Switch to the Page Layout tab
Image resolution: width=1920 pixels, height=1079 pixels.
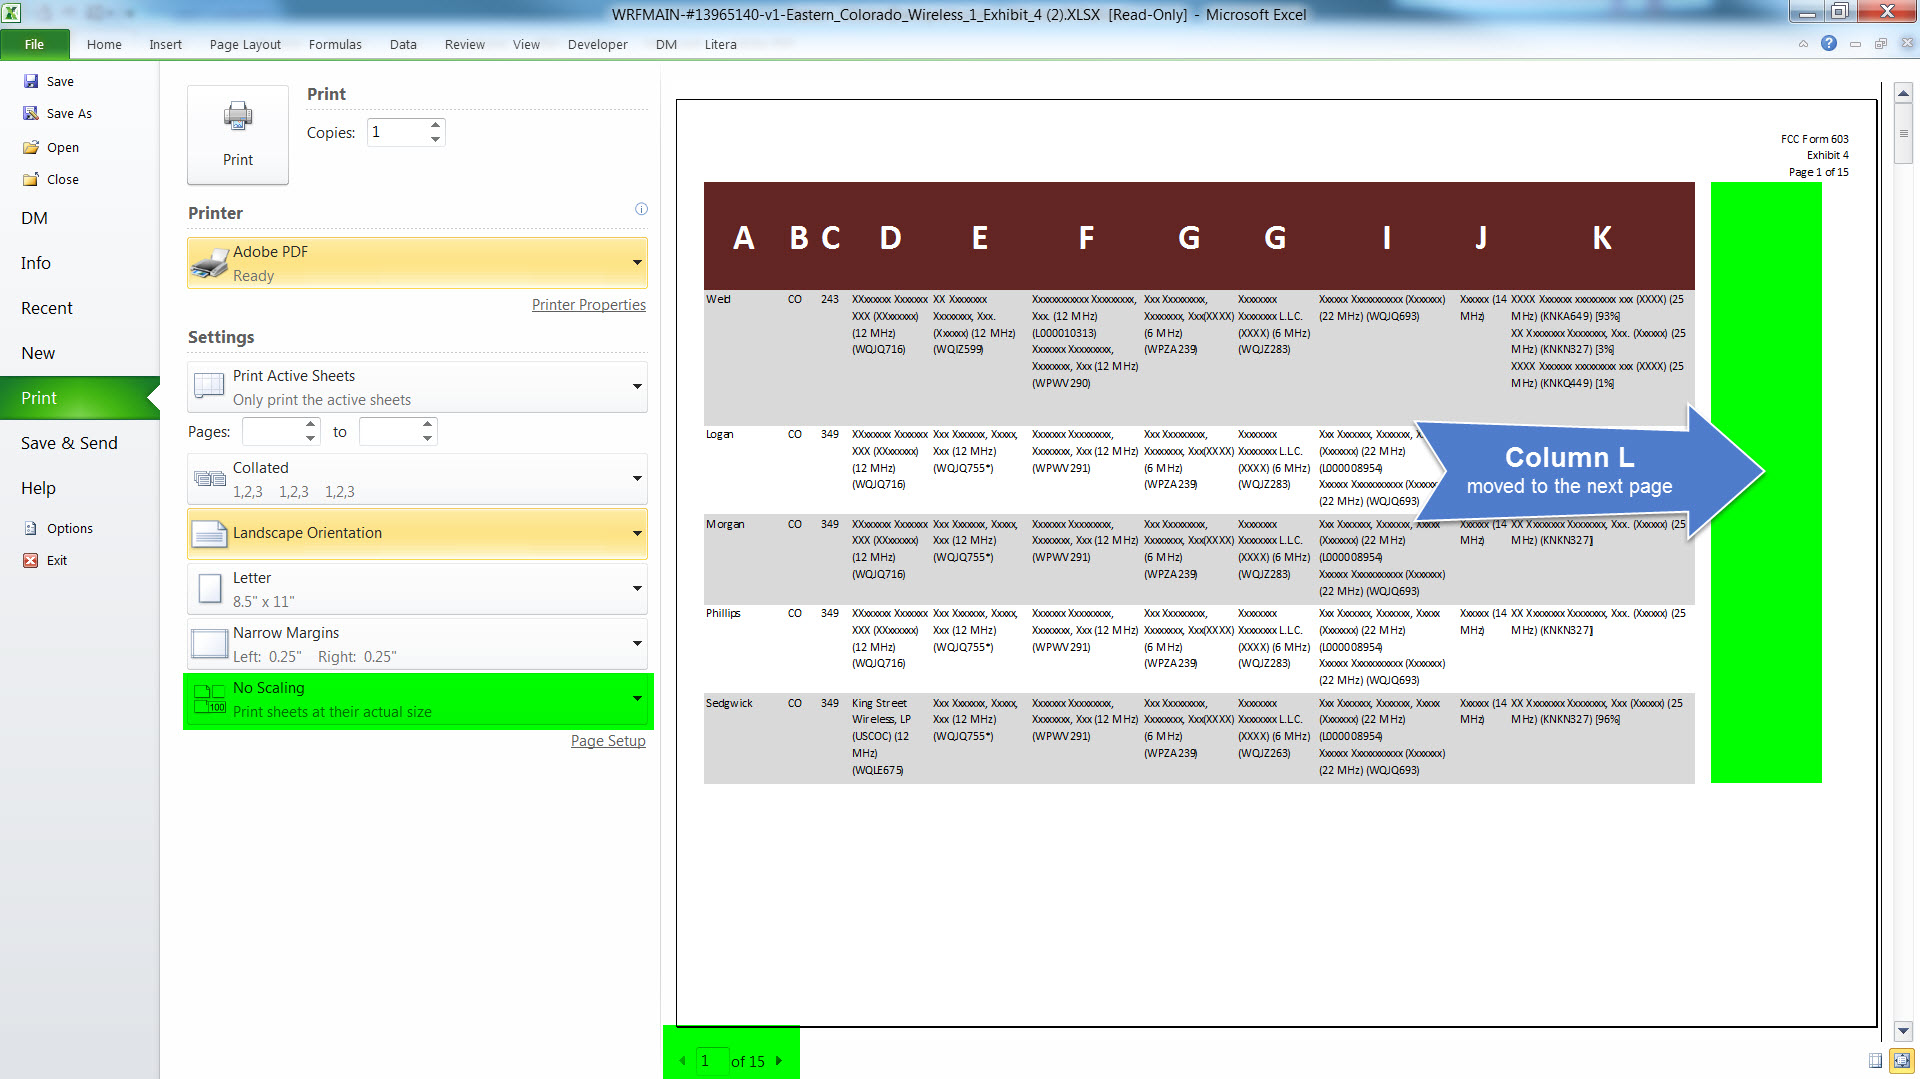coord(245,44)
